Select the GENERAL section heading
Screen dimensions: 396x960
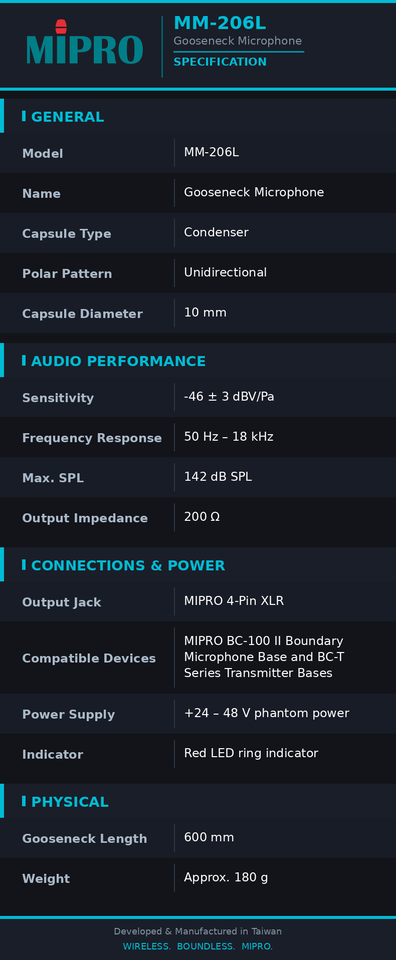tap(67, 117)
